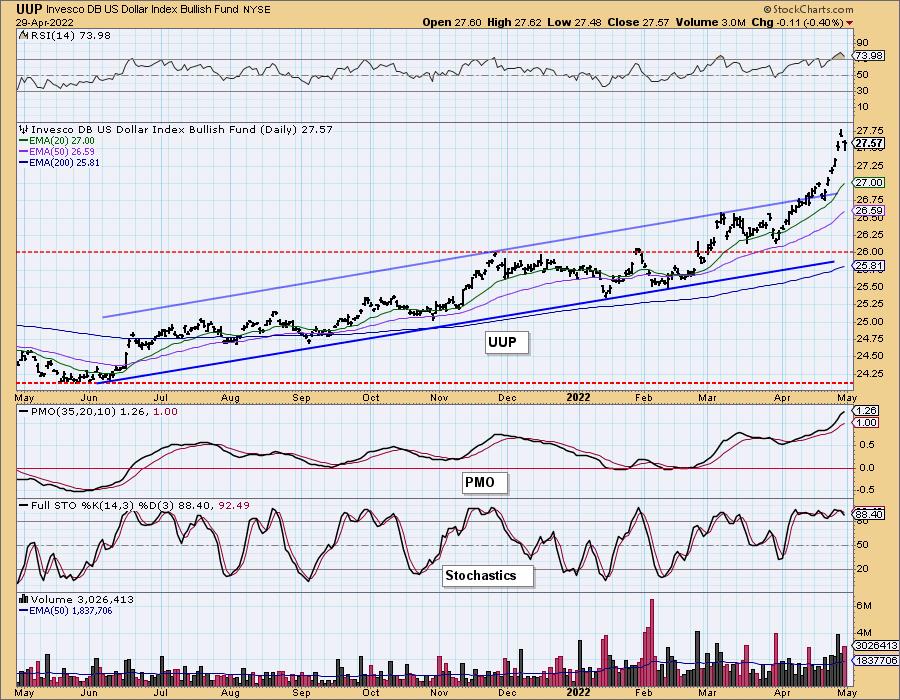Click the 27.57 last price tag
Screen dimensions: 900x700
click(869, 143)
